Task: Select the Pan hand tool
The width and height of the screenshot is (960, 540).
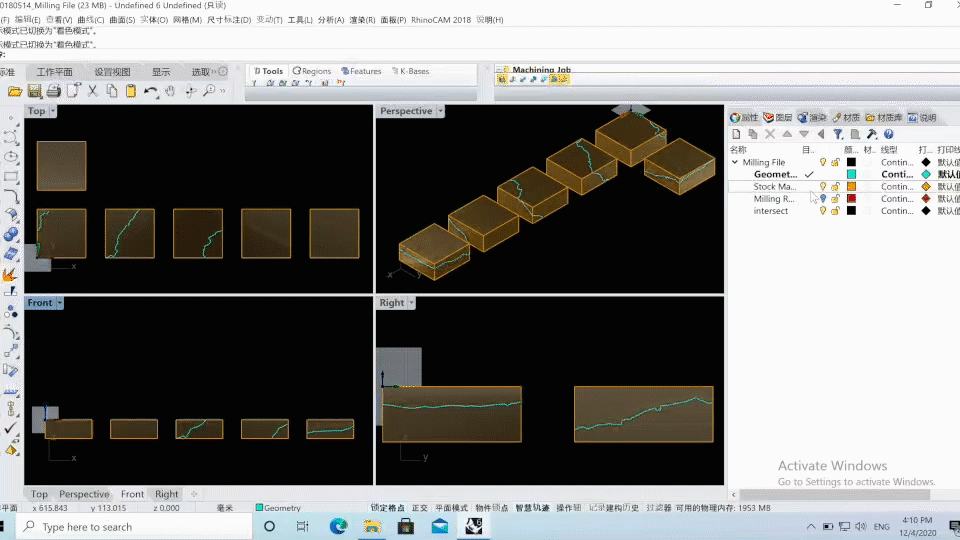Action: (x=170, y=91)
